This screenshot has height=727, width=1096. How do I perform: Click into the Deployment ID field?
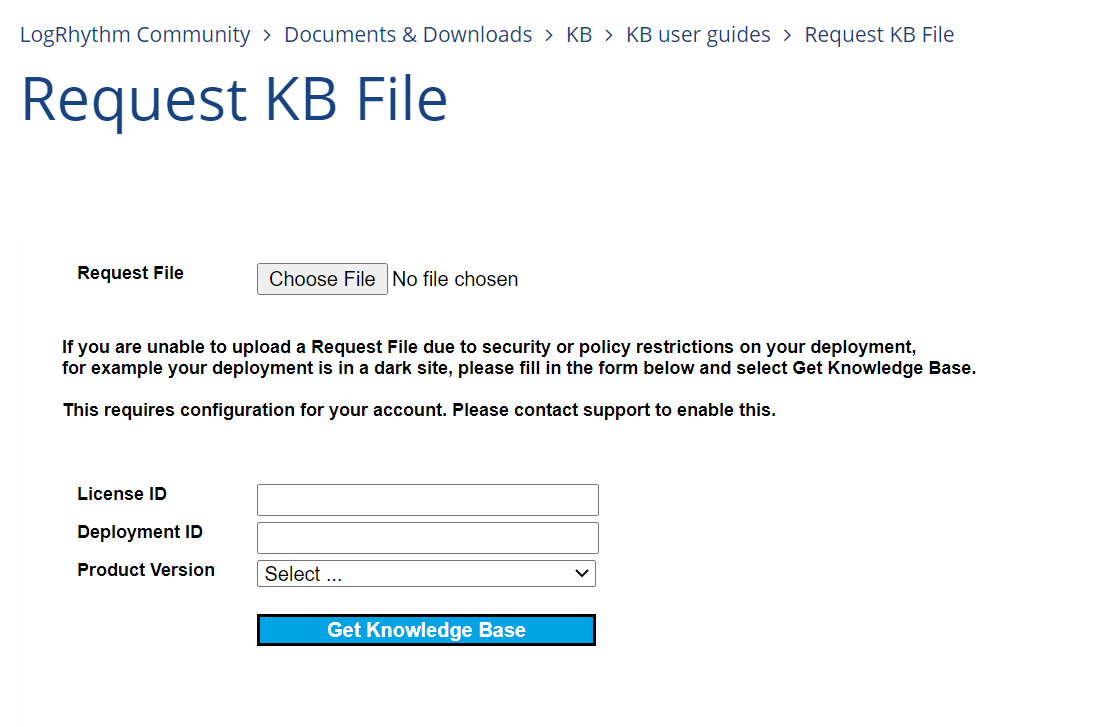[x=427, y=538]
